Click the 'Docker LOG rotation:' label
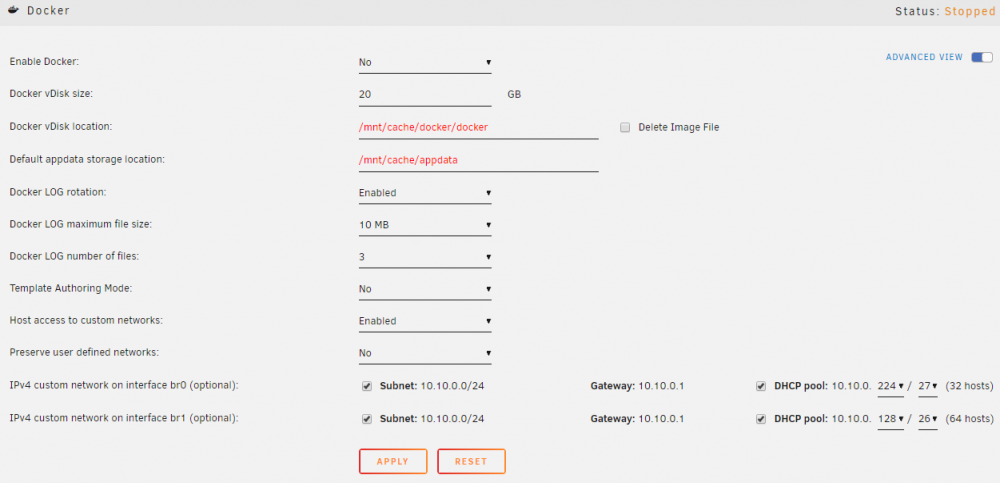This screenshot has height=483, width=1000. tap(58, 192)
